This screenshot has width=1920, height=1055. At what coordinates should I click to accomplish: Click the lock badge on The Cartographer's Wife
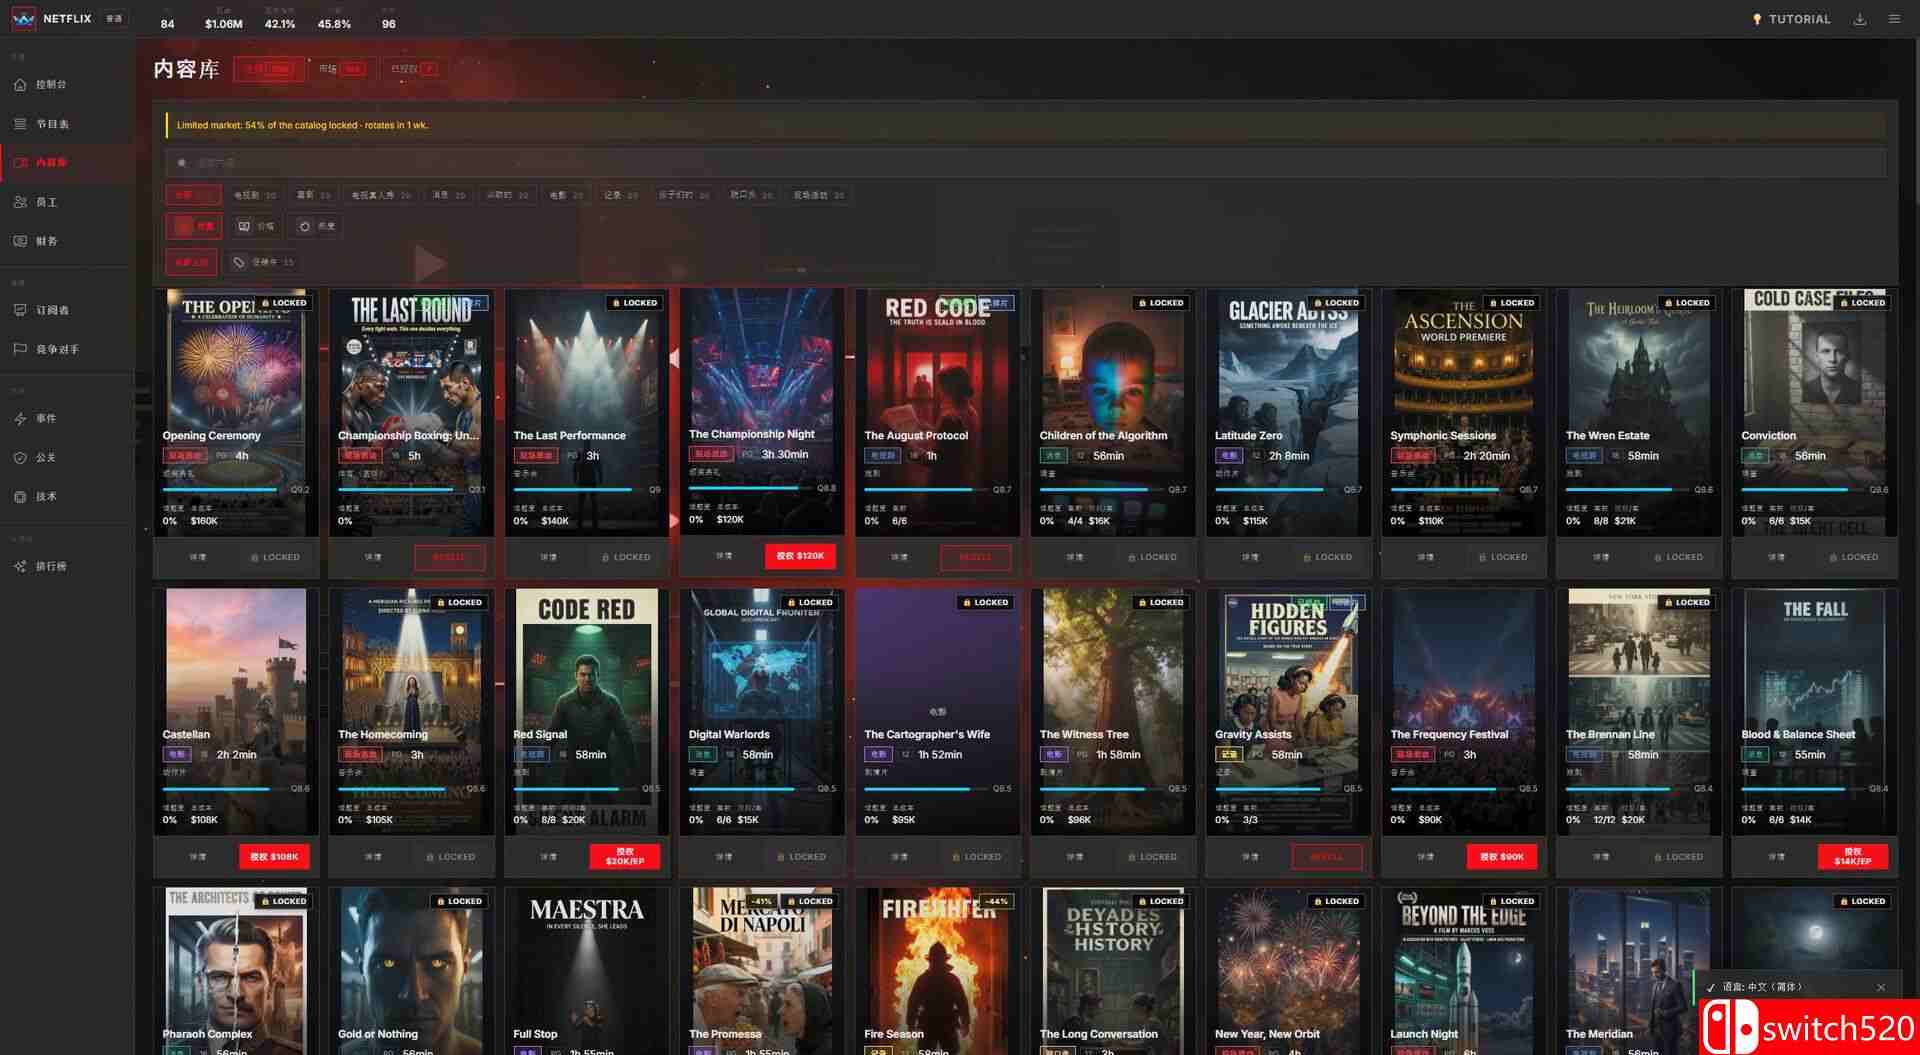(x=986, y=603)
